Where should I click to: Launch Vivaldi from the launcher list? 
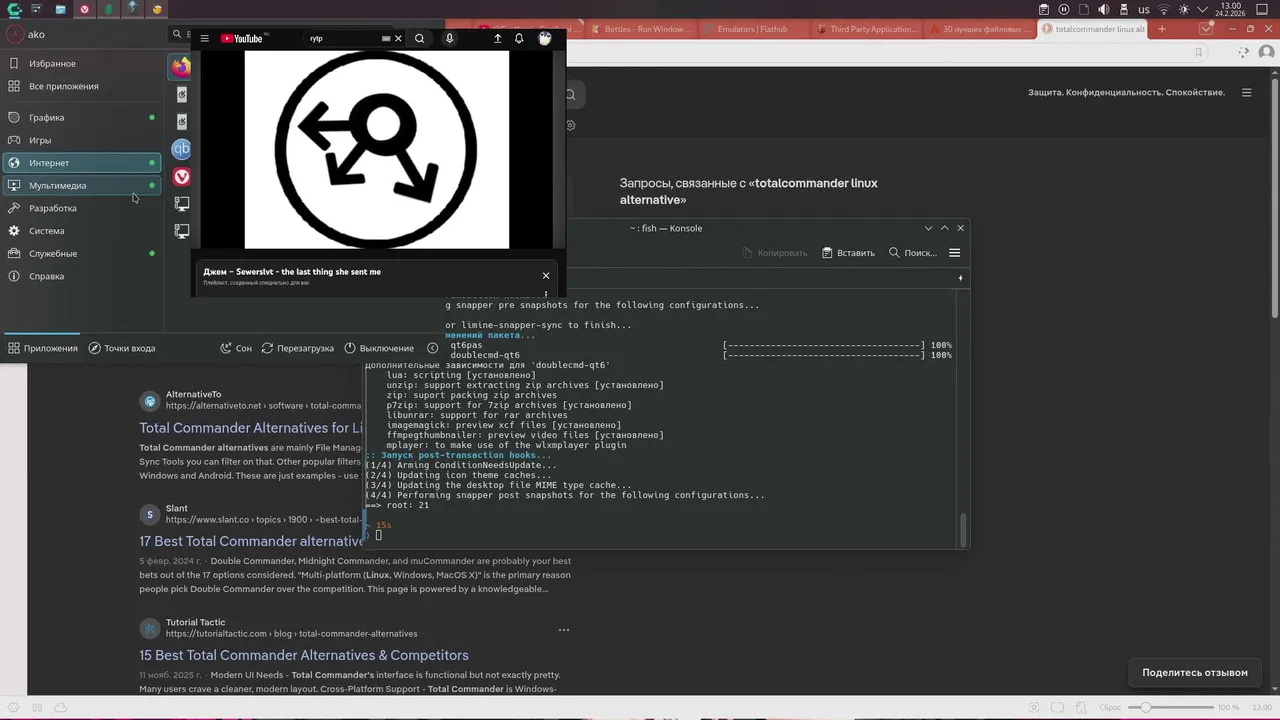pos(181,177)
